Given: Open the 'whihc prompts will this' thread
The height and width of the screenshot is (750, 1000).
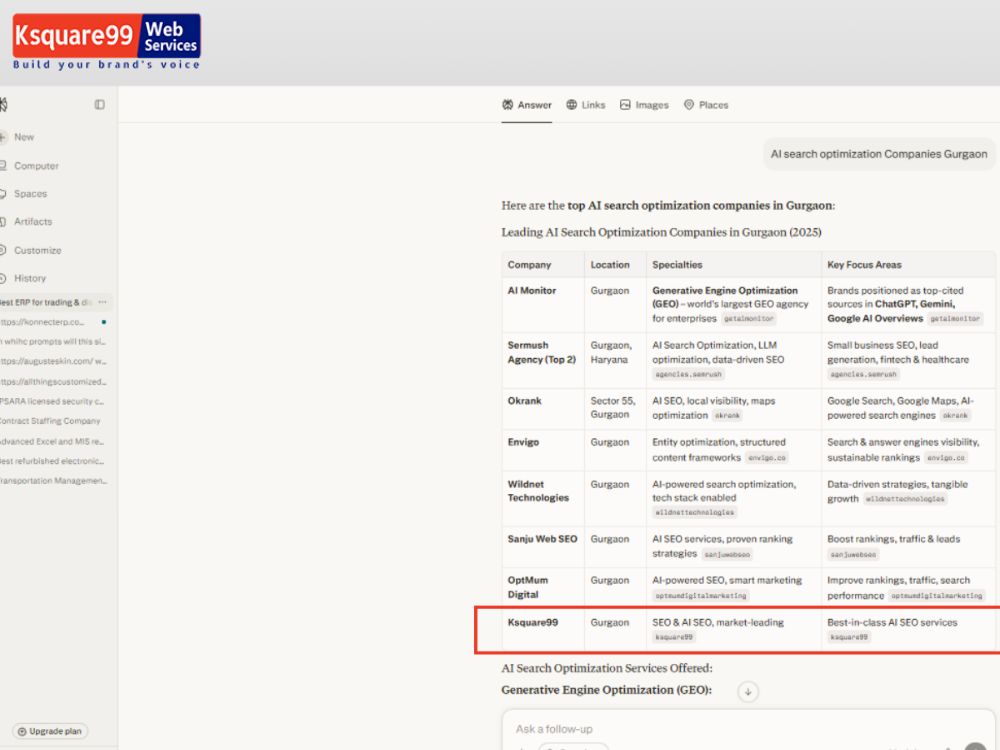Looking at the screenshot, I should [53, 342].
